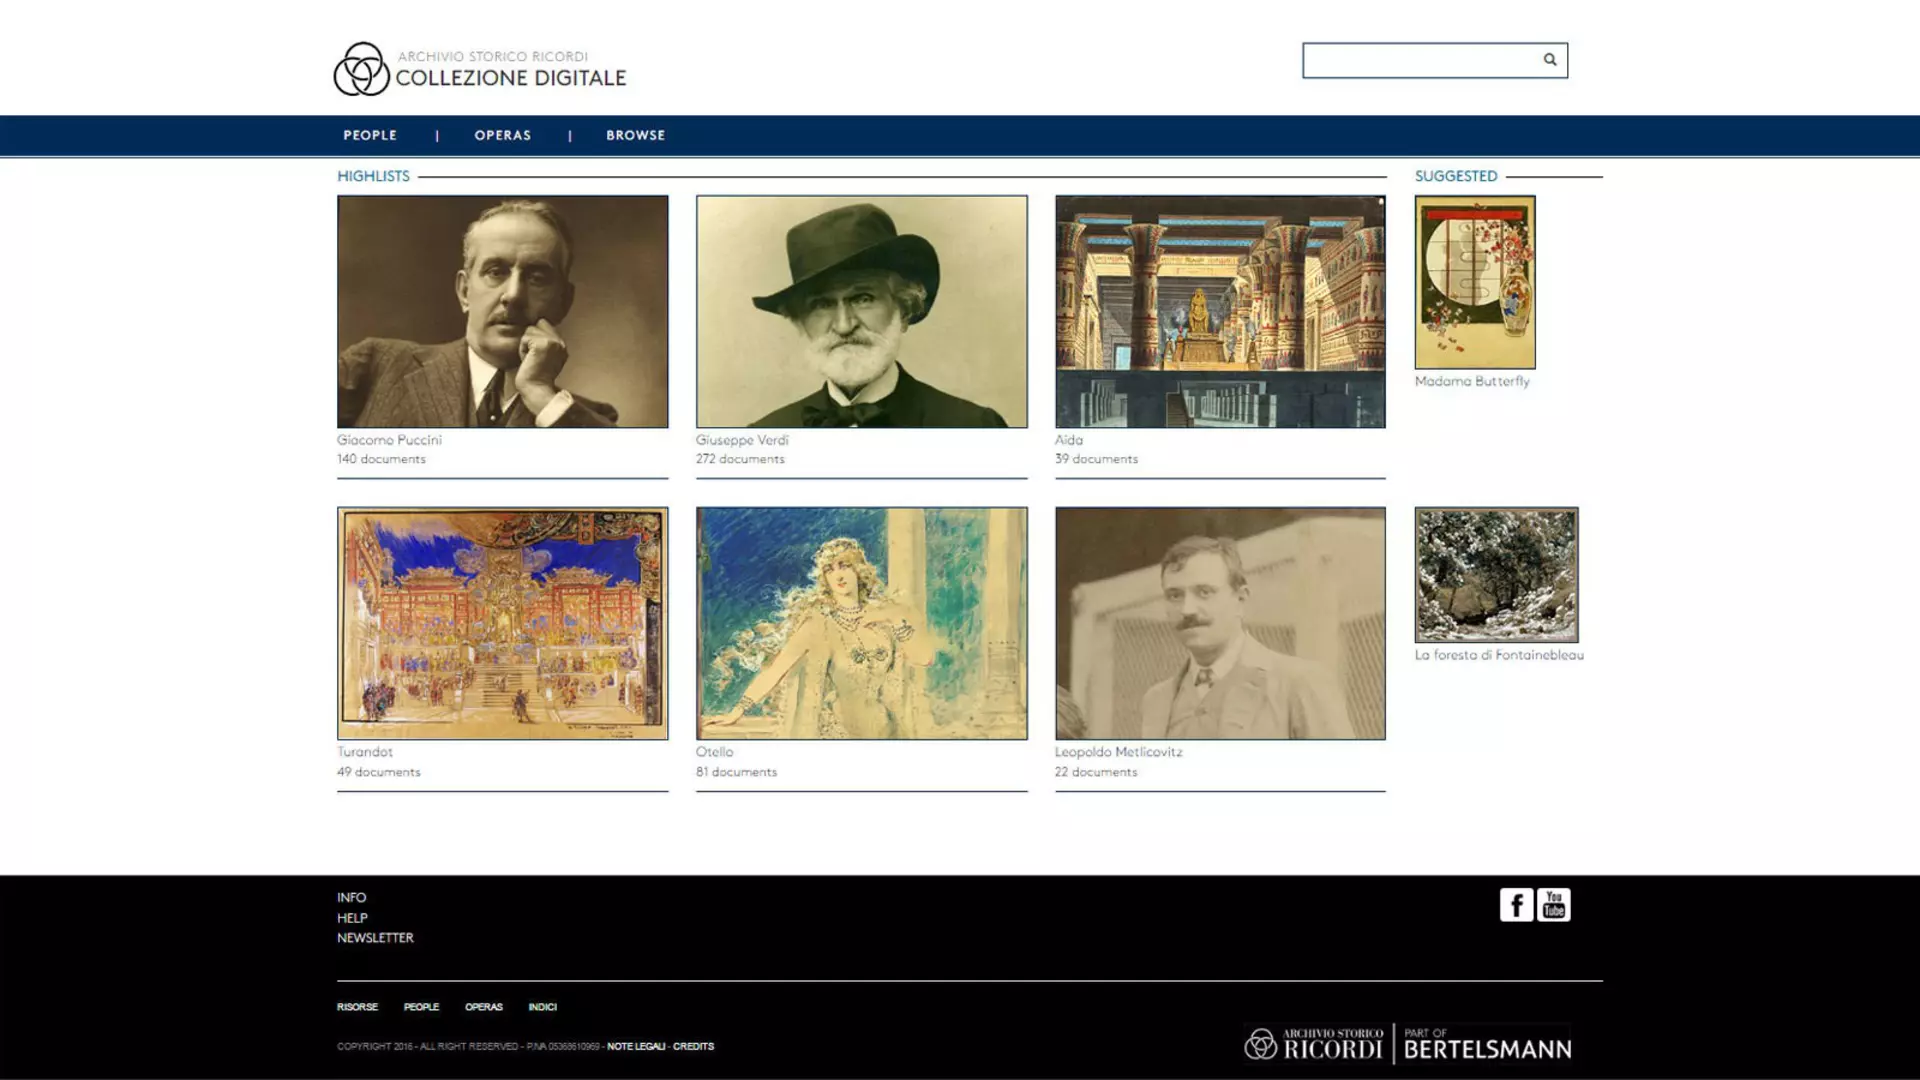Click the Ricordi Bertelsmann footer logo
The image size is (1920, 1080).
(1407, 1045)
